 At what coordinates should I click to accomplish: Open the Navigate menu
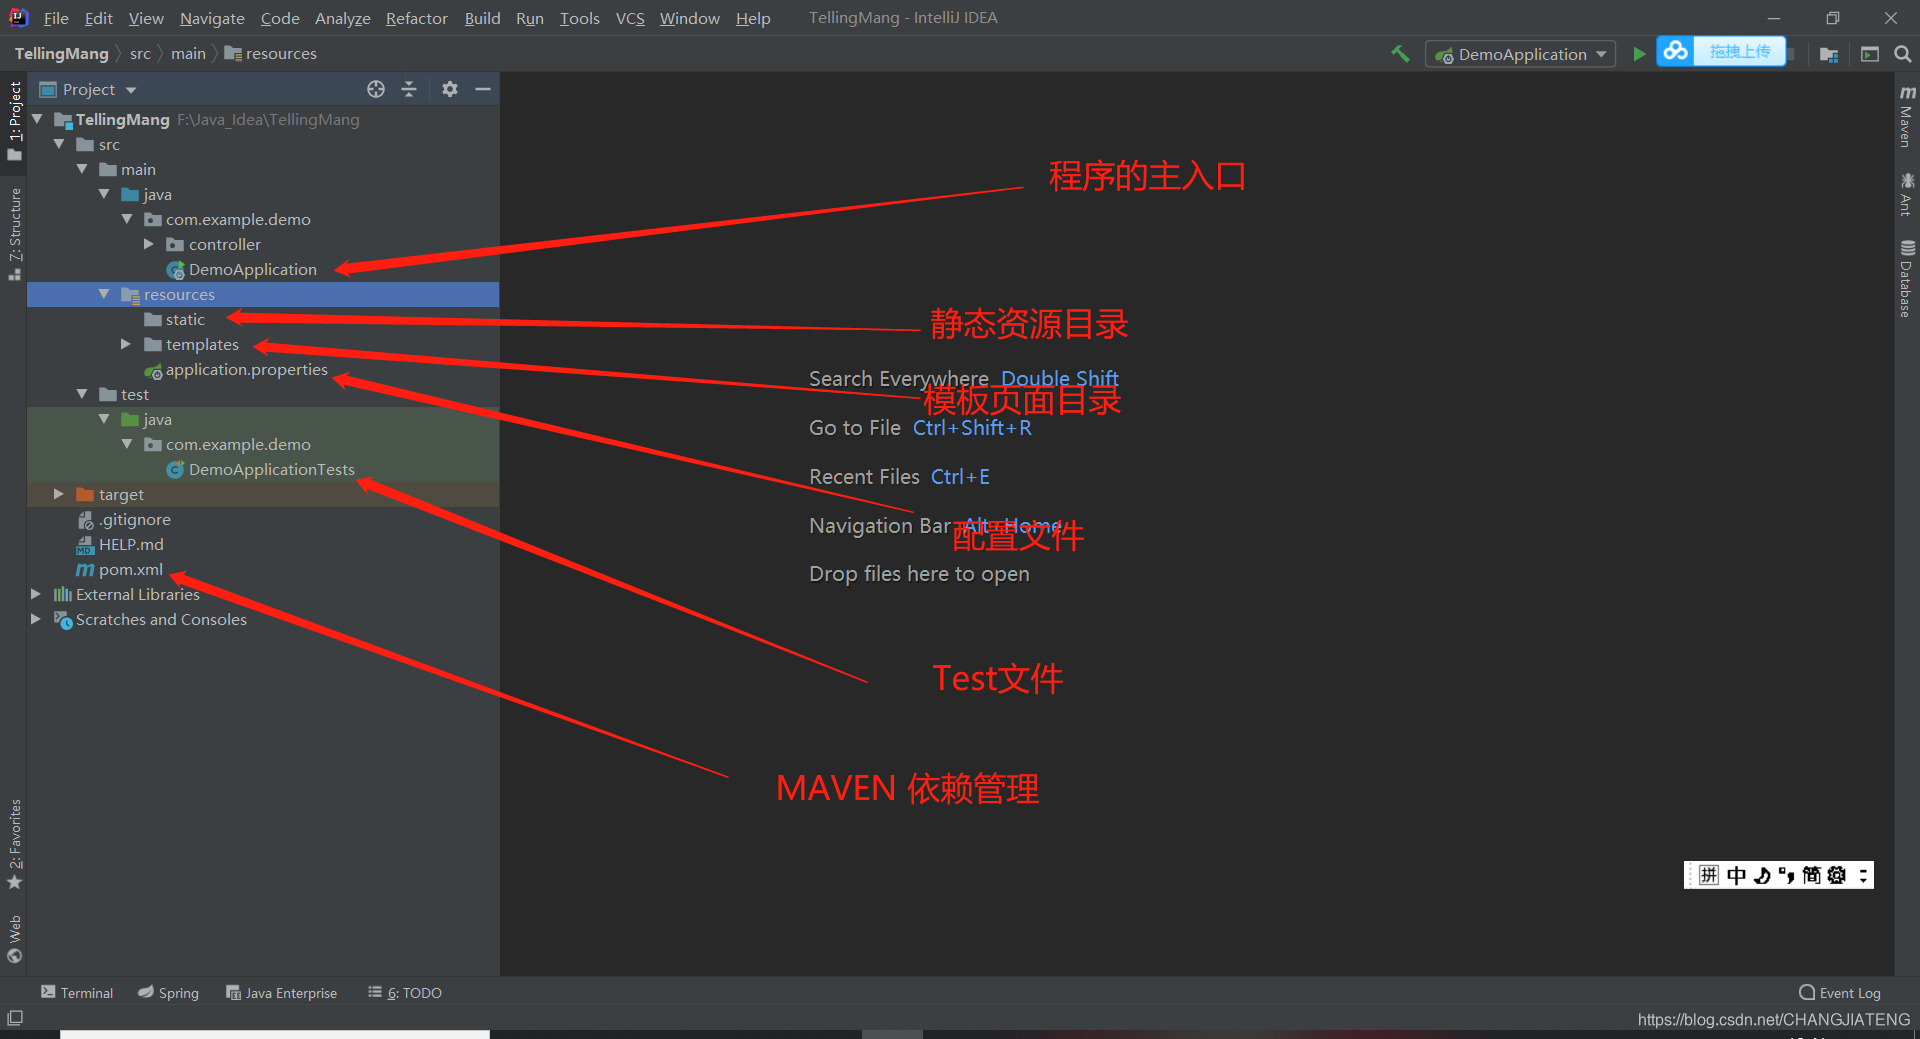[212, 18]
